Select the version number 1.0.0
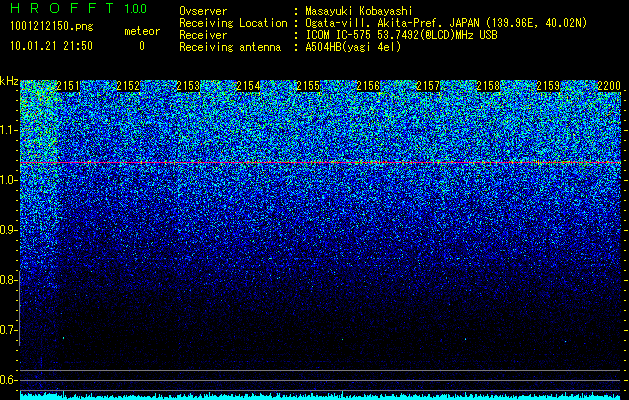Screen dimensions: 629x400 (x=136, y=9)
